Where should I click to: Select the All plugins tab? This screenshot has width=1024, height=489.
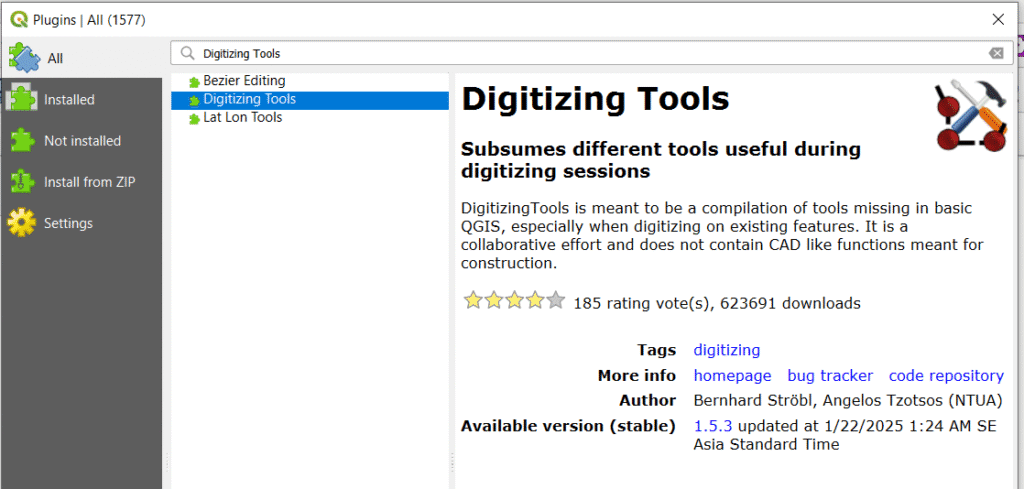81,58
